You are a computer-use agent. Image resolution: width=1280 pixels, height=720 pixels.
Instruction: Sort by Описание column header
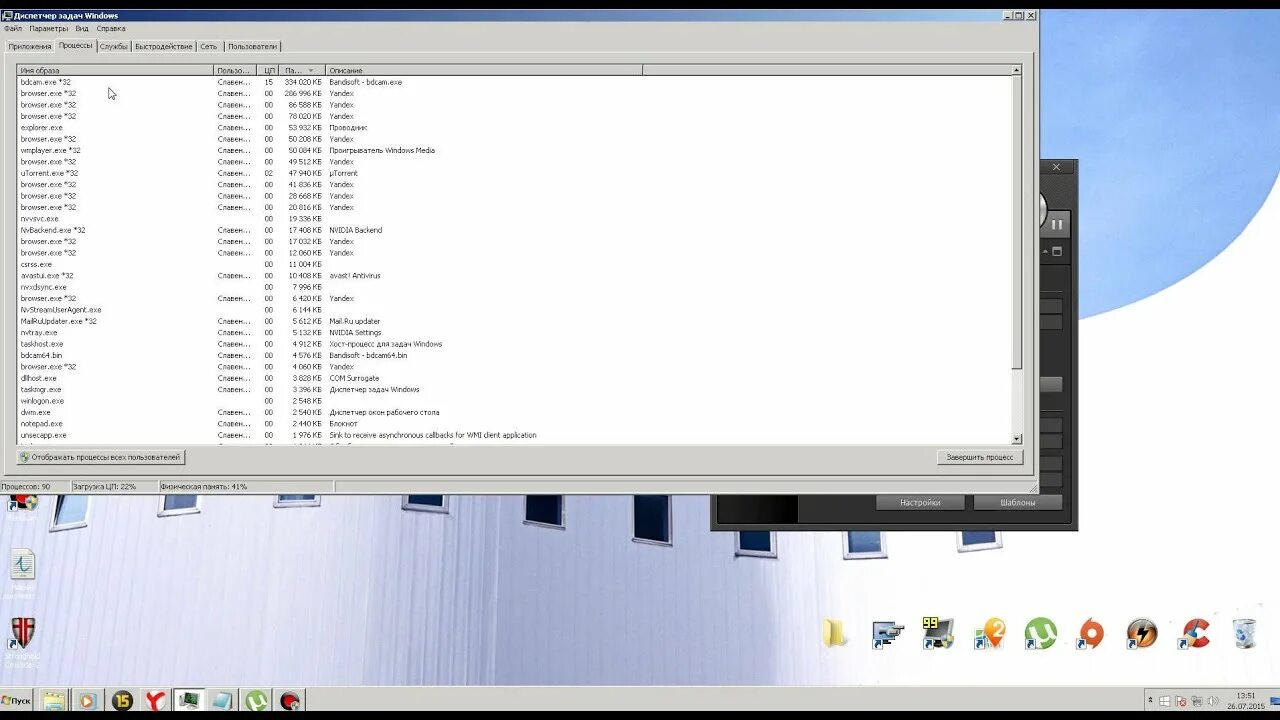[x=484, y=71]
